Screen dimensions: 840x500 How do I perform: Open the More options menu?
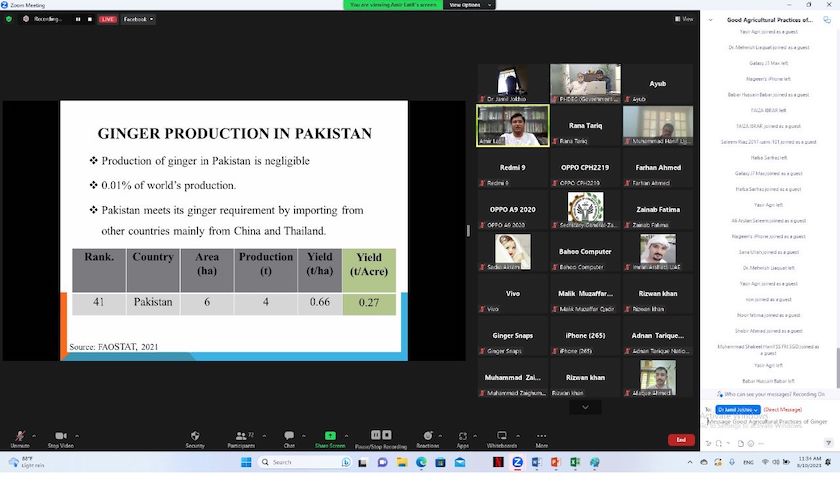click(x=541, y=436)
